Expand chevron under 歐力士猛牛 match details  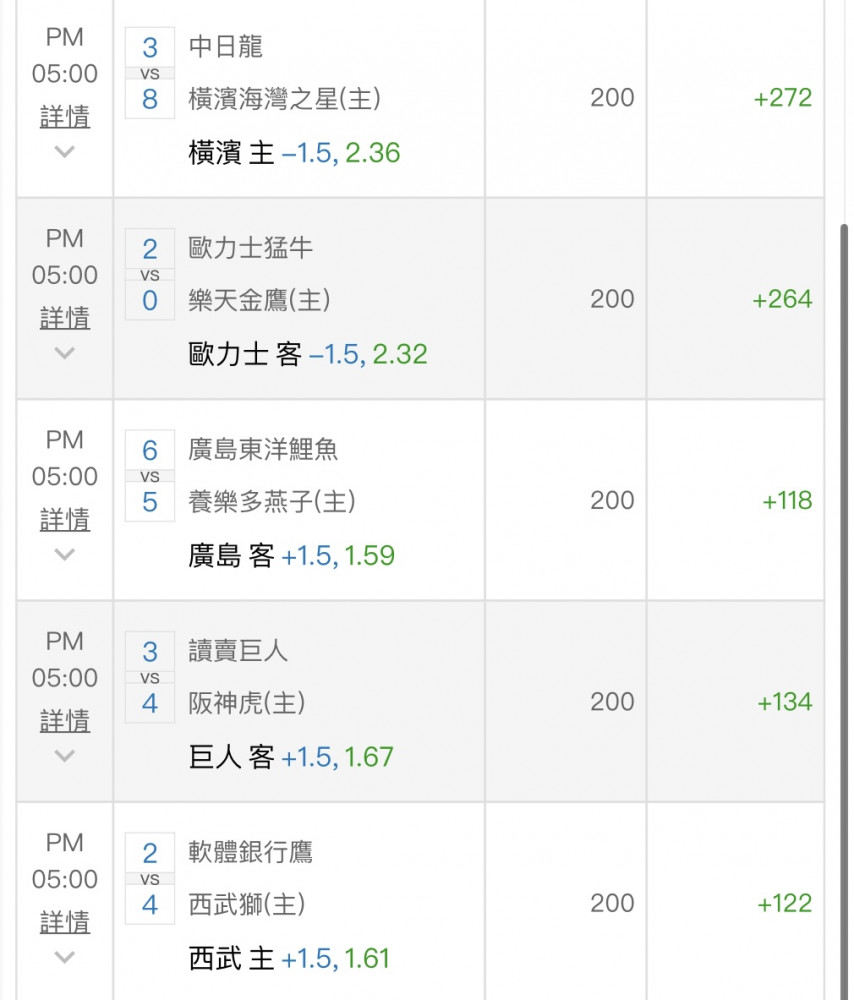point(64,353)
